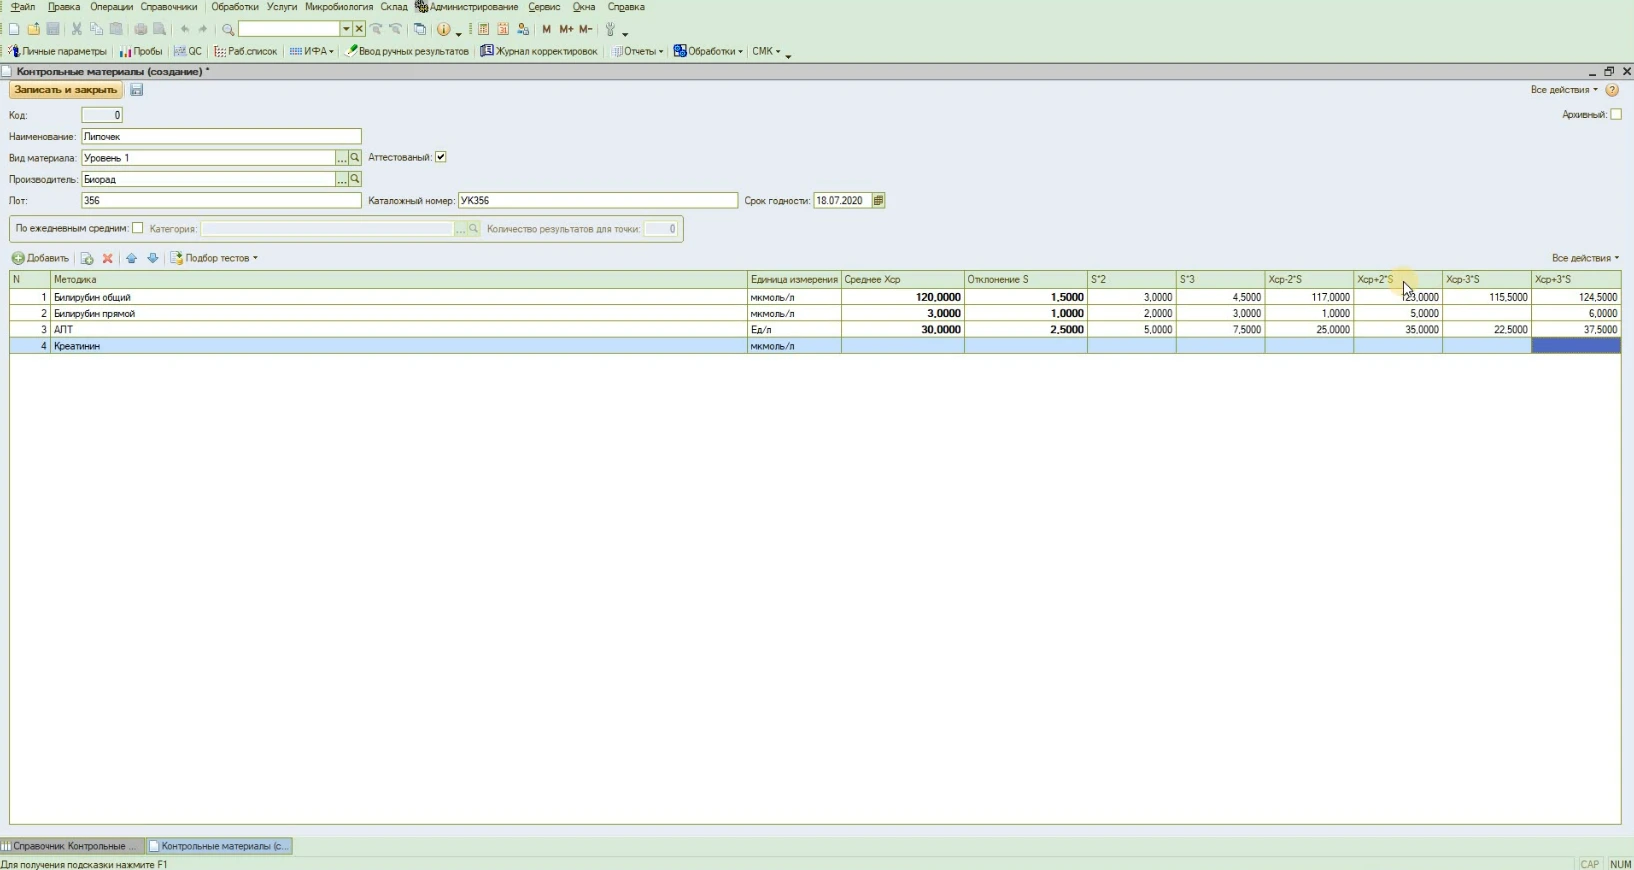This screenshot has width=1634, height=870.
Task: Open Журнал корректировок from the toolbar
Action: (539, 51)
